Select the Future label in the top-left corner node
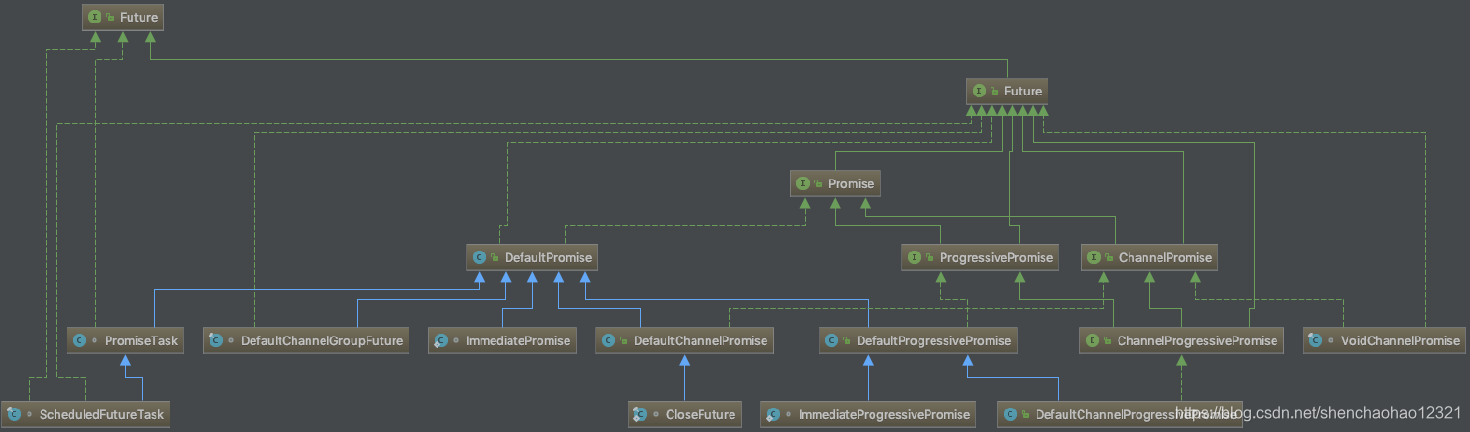 click(139, 17)
